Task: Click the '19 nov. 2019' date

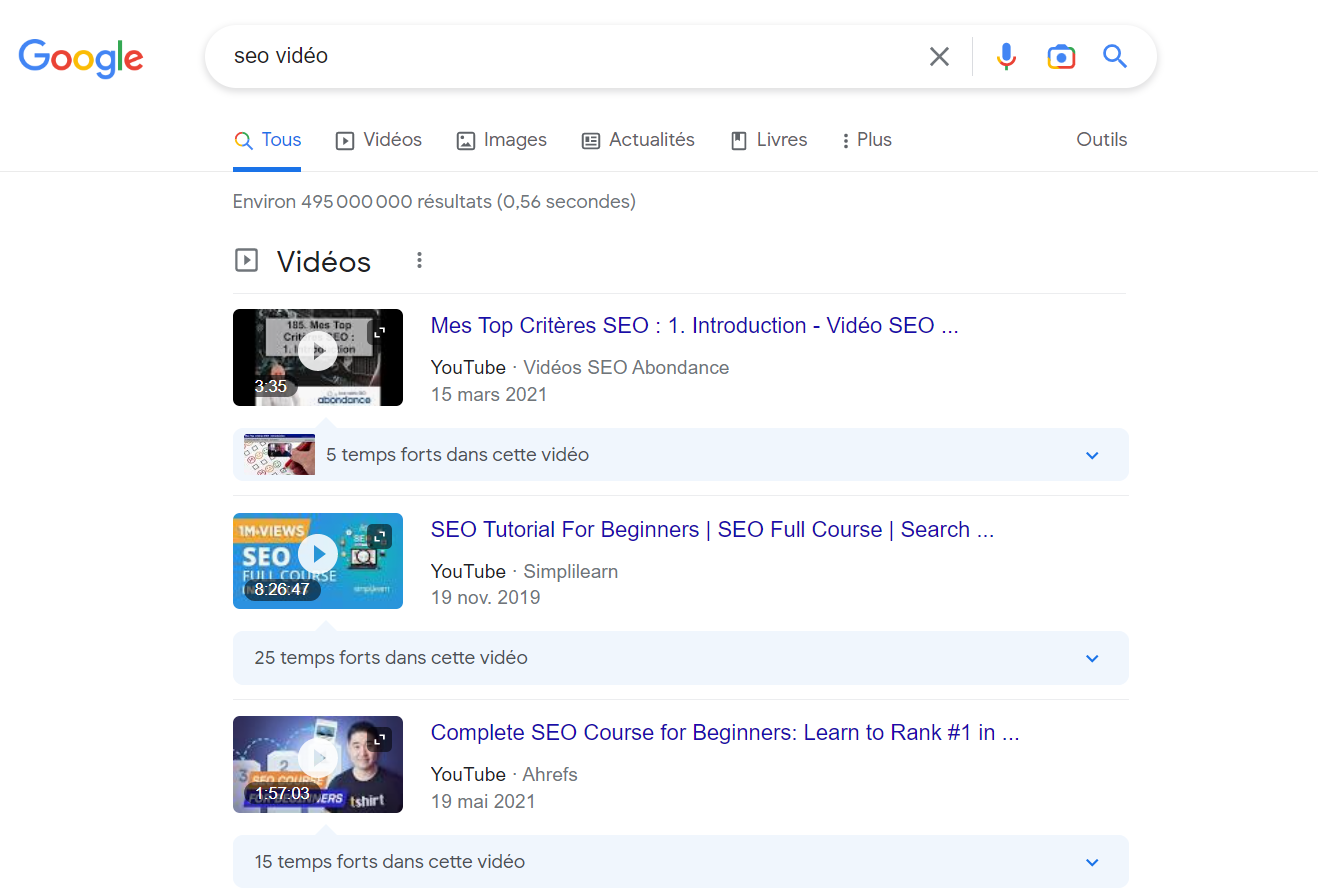Action: pyautogui.click(x=486, y=598)
